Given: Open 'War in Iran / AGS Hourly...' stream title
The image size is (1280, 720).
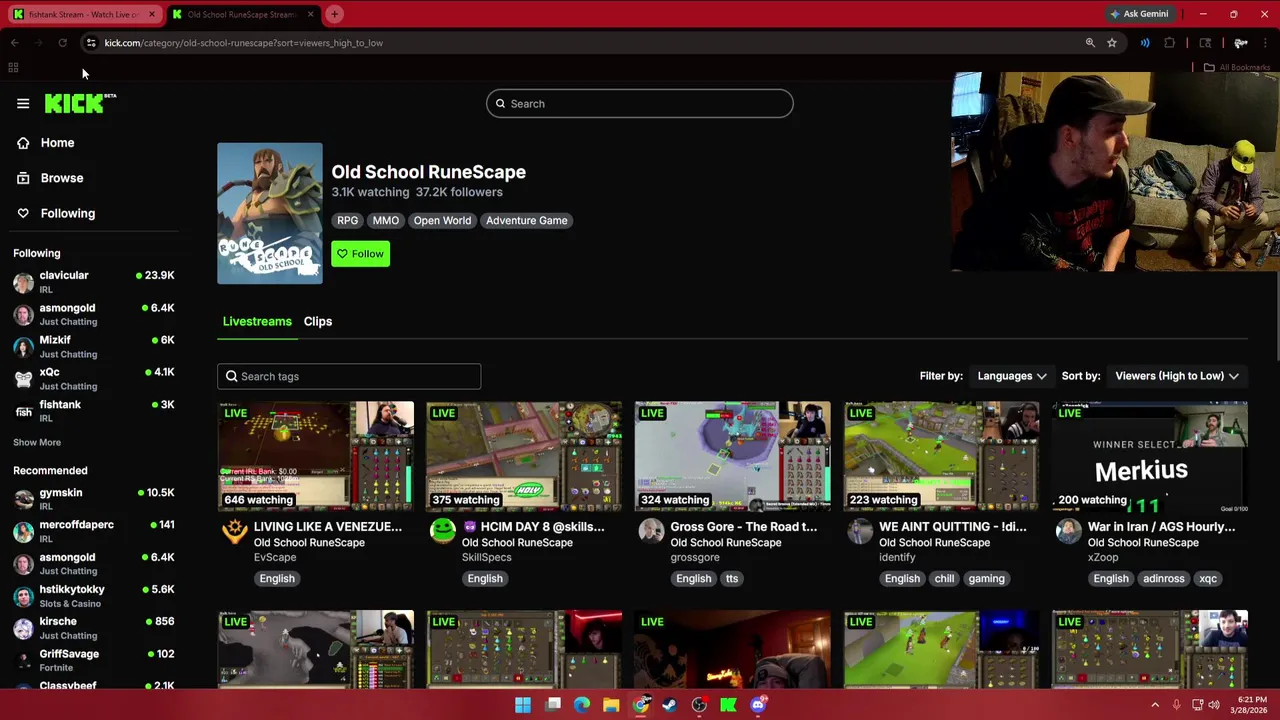Looking at the screenshot, I should point(1162,526).
